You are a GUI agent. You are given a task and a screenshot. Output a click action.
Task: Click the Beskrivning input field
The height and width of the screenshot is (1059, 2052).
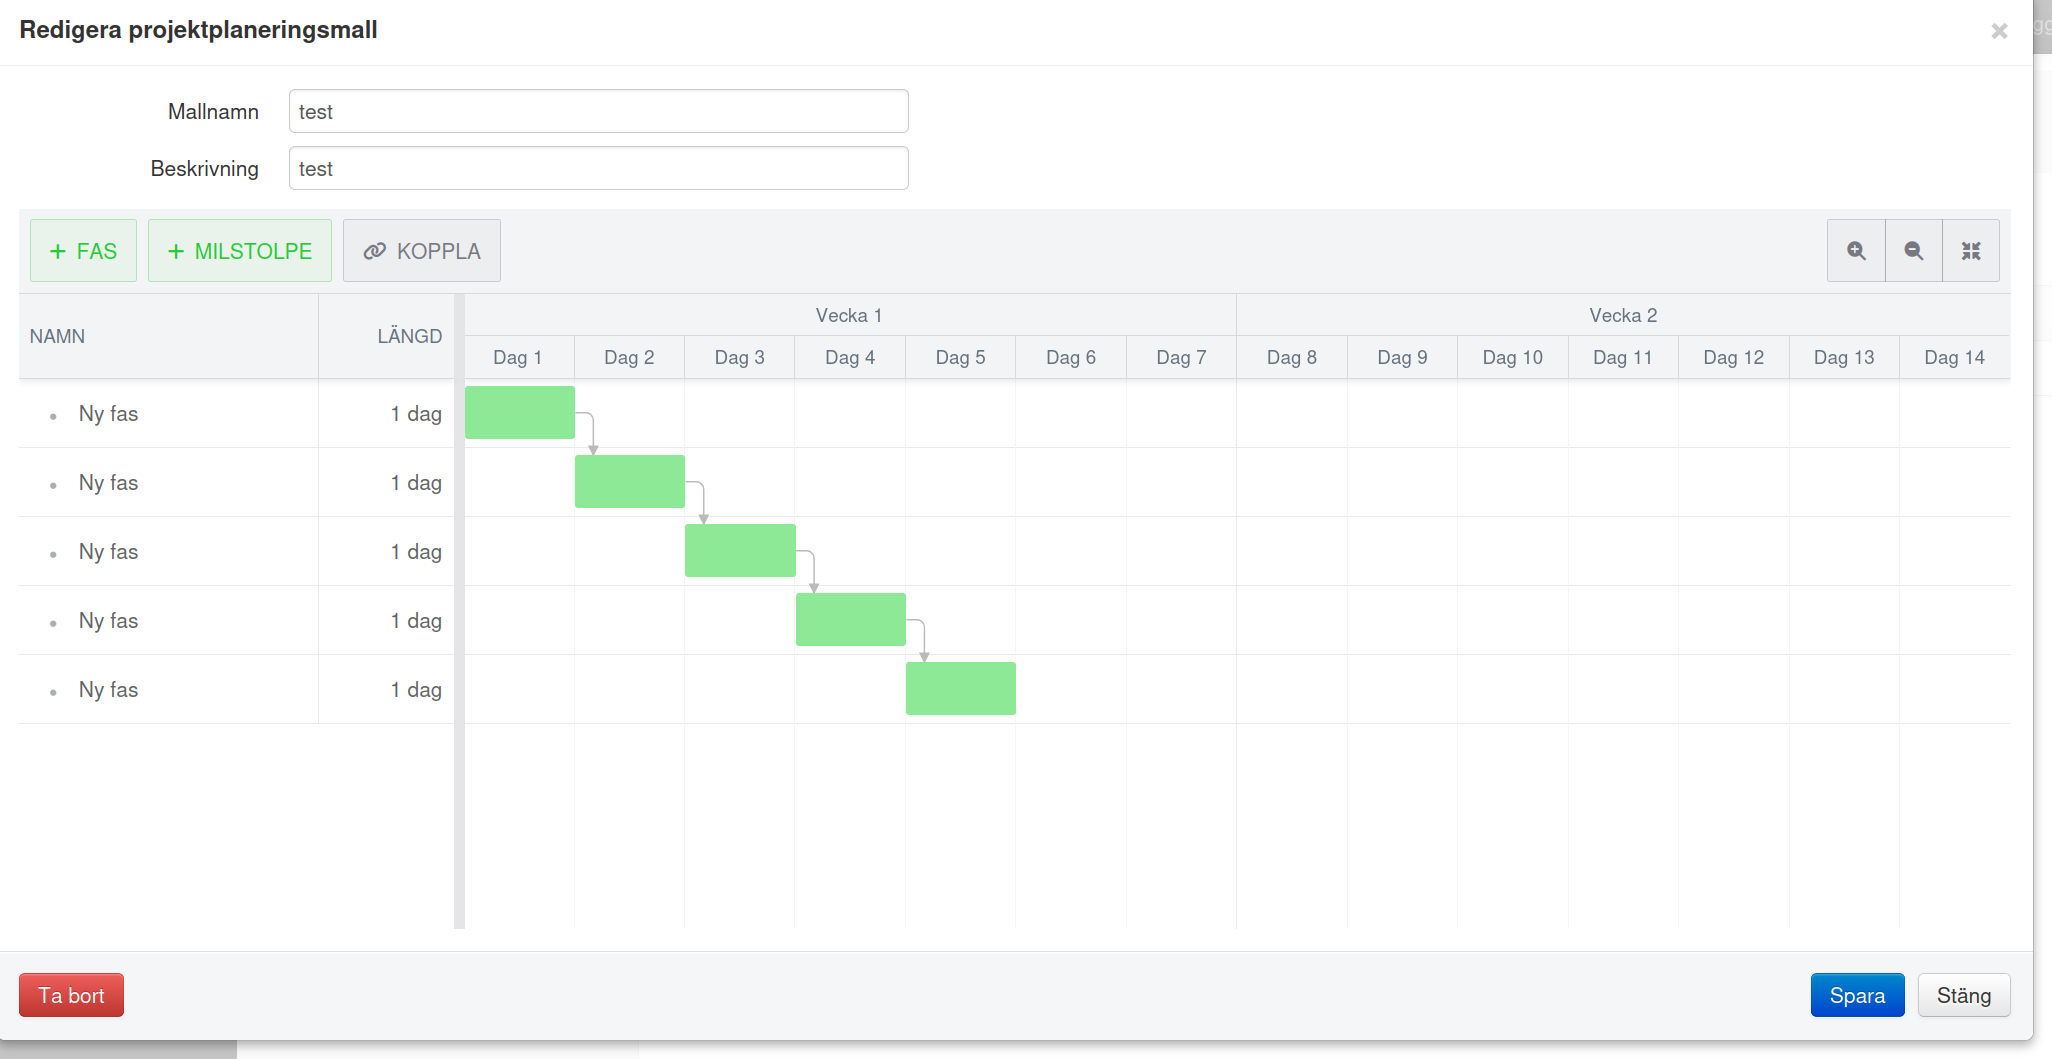(x=599, y=168)
